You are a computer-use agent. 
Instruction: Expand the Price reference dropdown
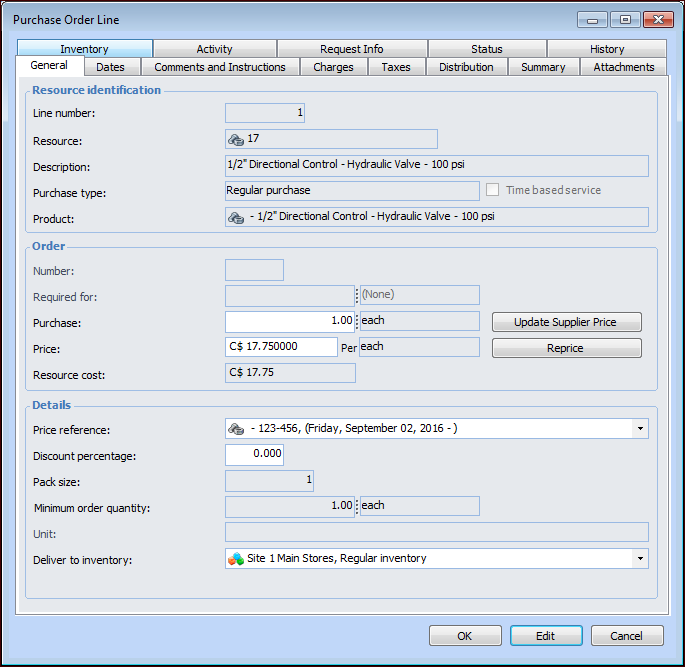(639, 429)
